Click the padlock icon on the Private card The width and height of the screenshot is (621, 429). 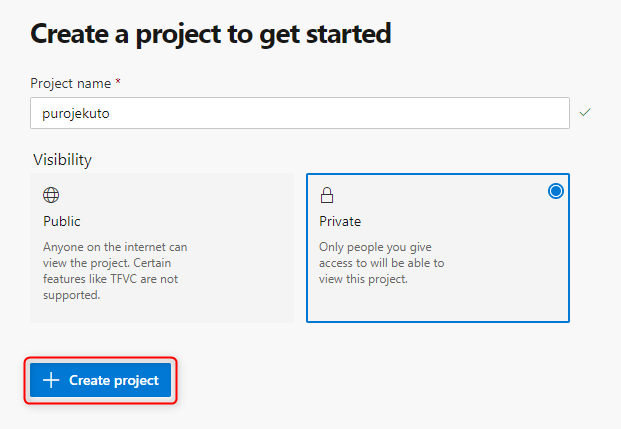327,195
